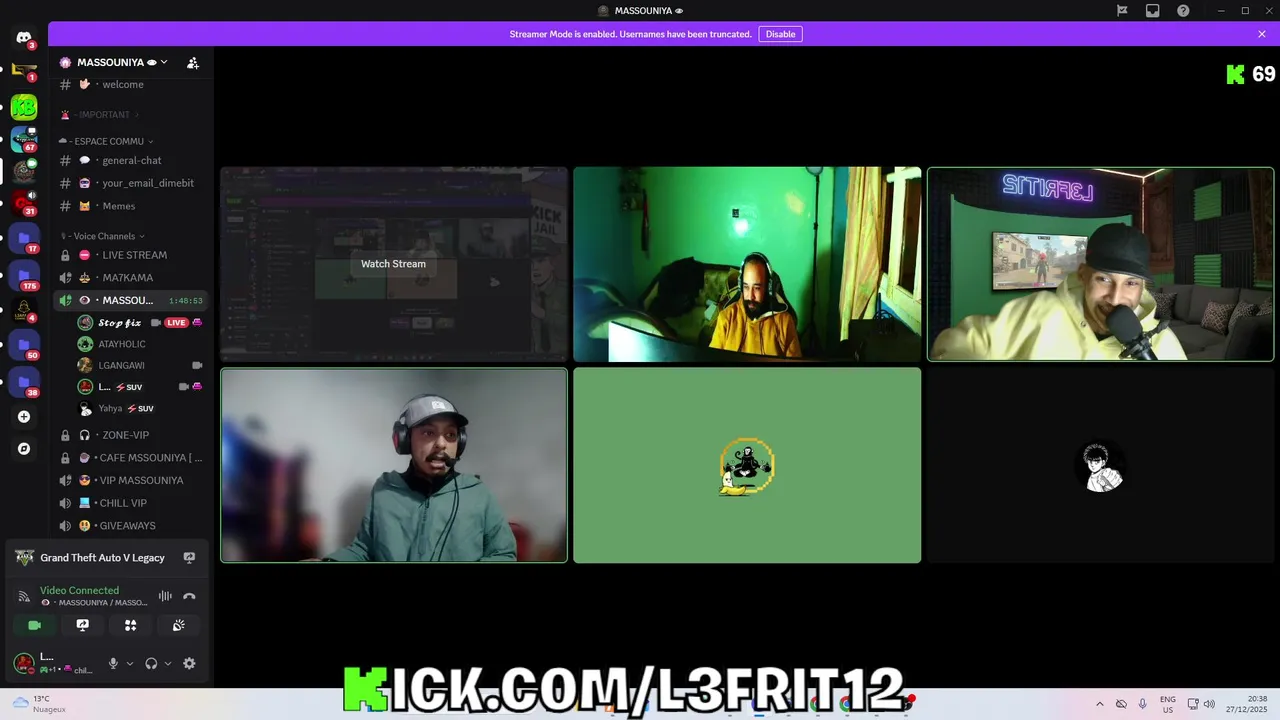Select the locked LIVE STREAM channel
Image resolution: width=1280 pixels, height=720 pixels.
pyautogui.click(x=130, y=255)
